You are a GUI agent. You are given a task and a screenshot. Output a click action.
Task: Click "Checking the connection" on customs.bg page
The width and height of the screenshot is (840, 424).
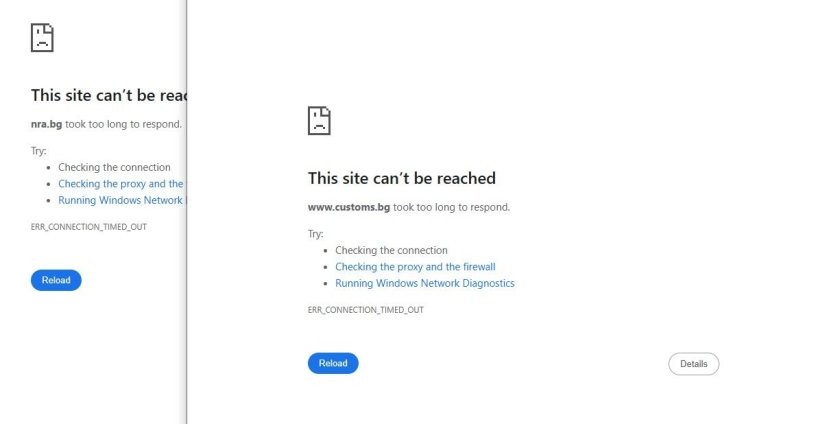pos(391,250)
